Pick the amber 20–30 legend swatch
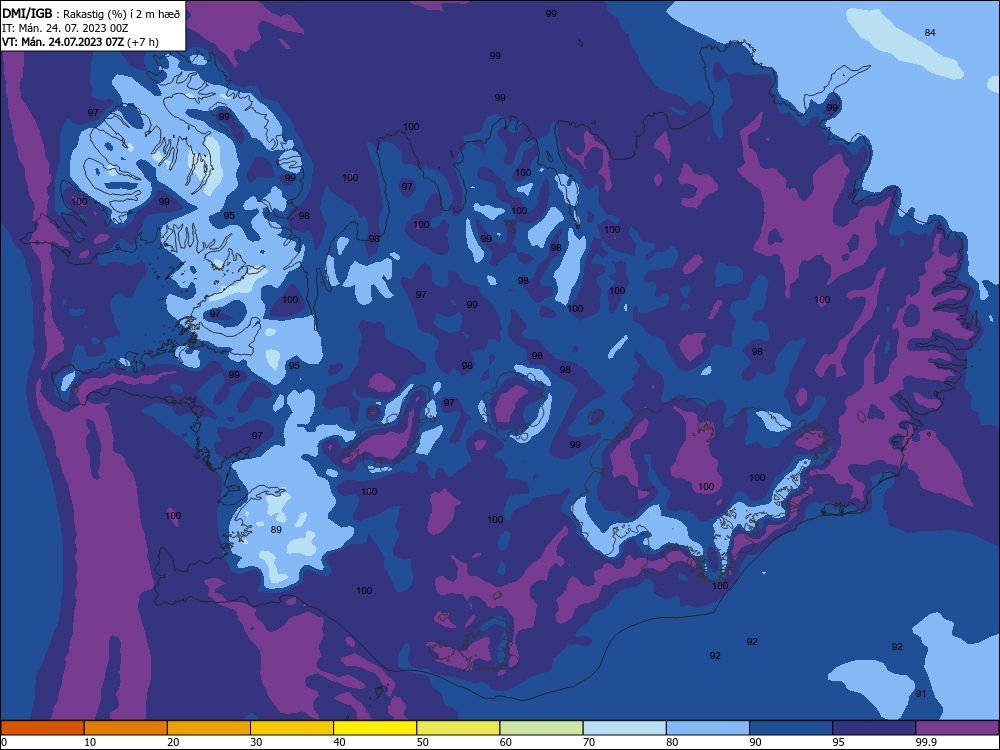Viewport: 1000px width, 750px height. 209,728
